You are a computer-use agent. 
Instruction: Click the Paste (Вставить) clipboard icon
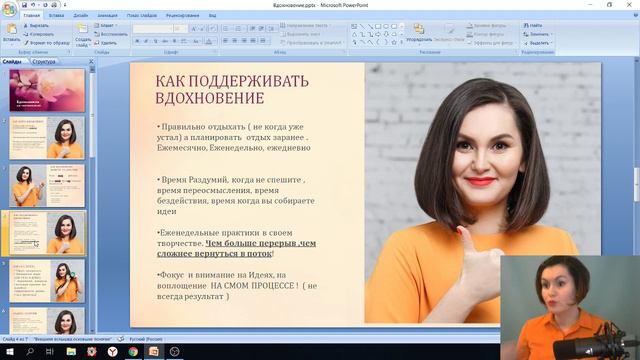[x=11, y=29]
